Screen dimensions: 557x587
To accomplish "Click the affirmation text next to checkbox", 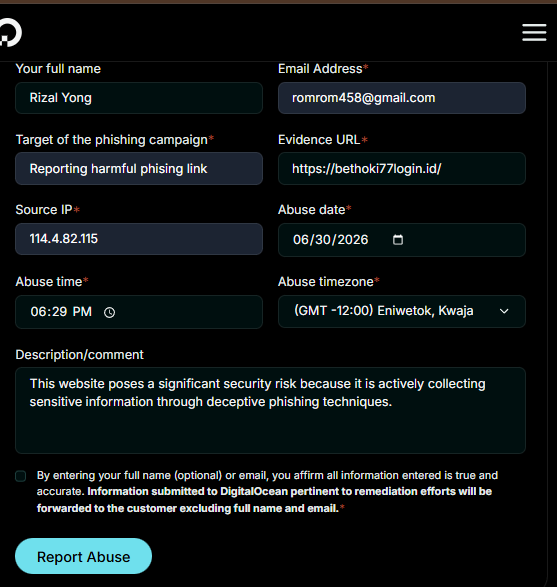I will click(x=267, y=492).
